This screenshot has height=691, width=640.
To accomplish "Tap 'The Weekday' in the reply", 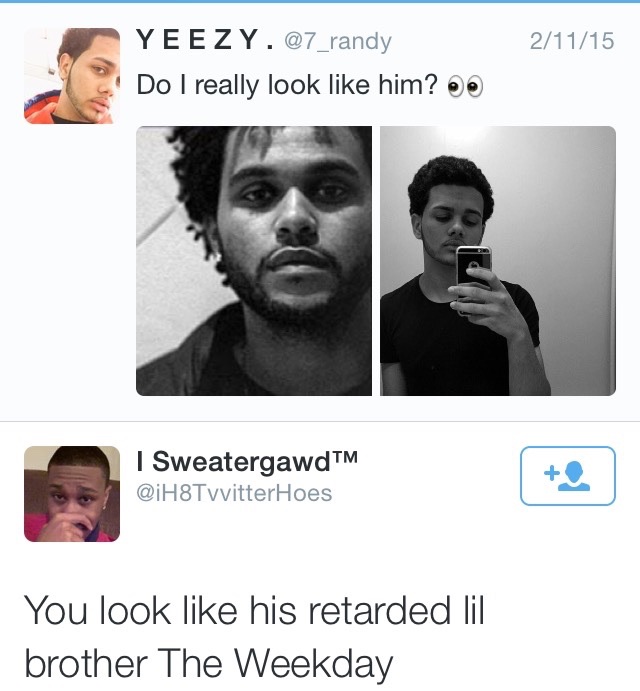I will pos(275,664).
